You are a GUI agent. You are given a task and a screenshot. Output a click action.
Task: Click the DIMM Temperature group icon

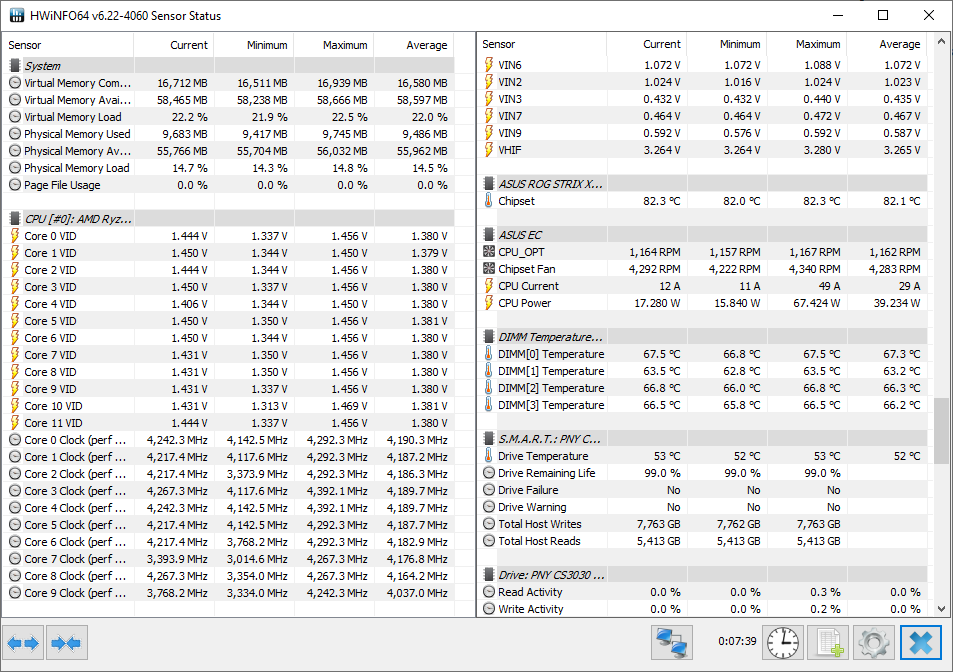(x=489, y=337)
